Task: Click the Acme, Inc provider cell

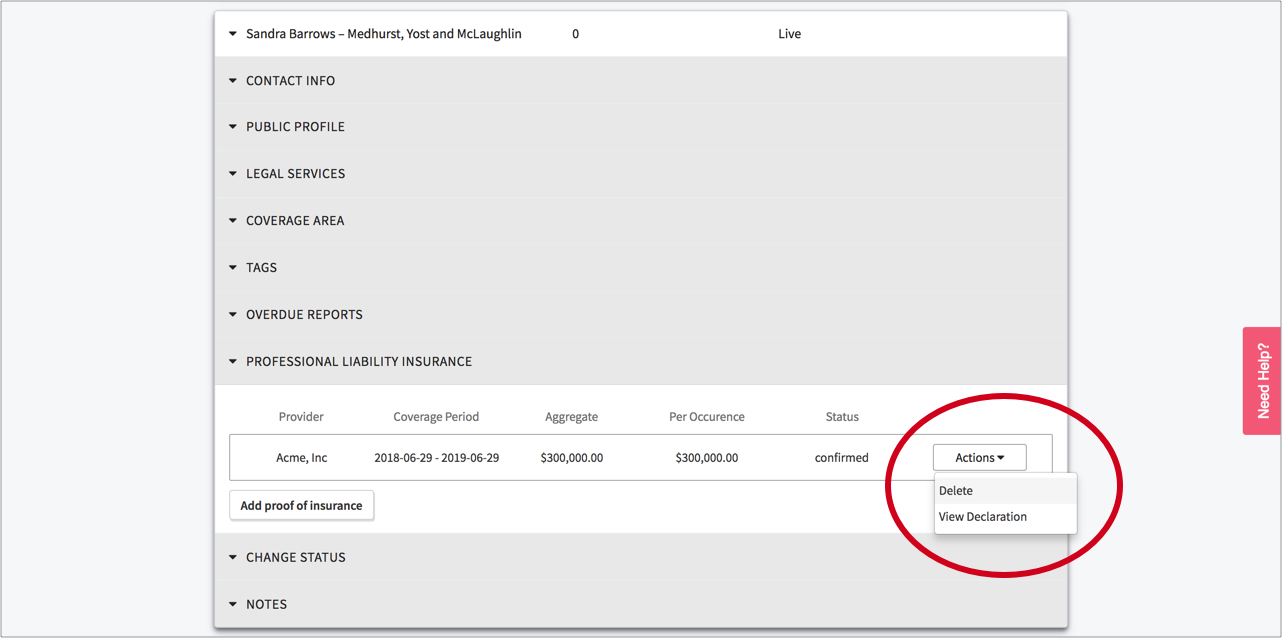Action: coord(301,458)
